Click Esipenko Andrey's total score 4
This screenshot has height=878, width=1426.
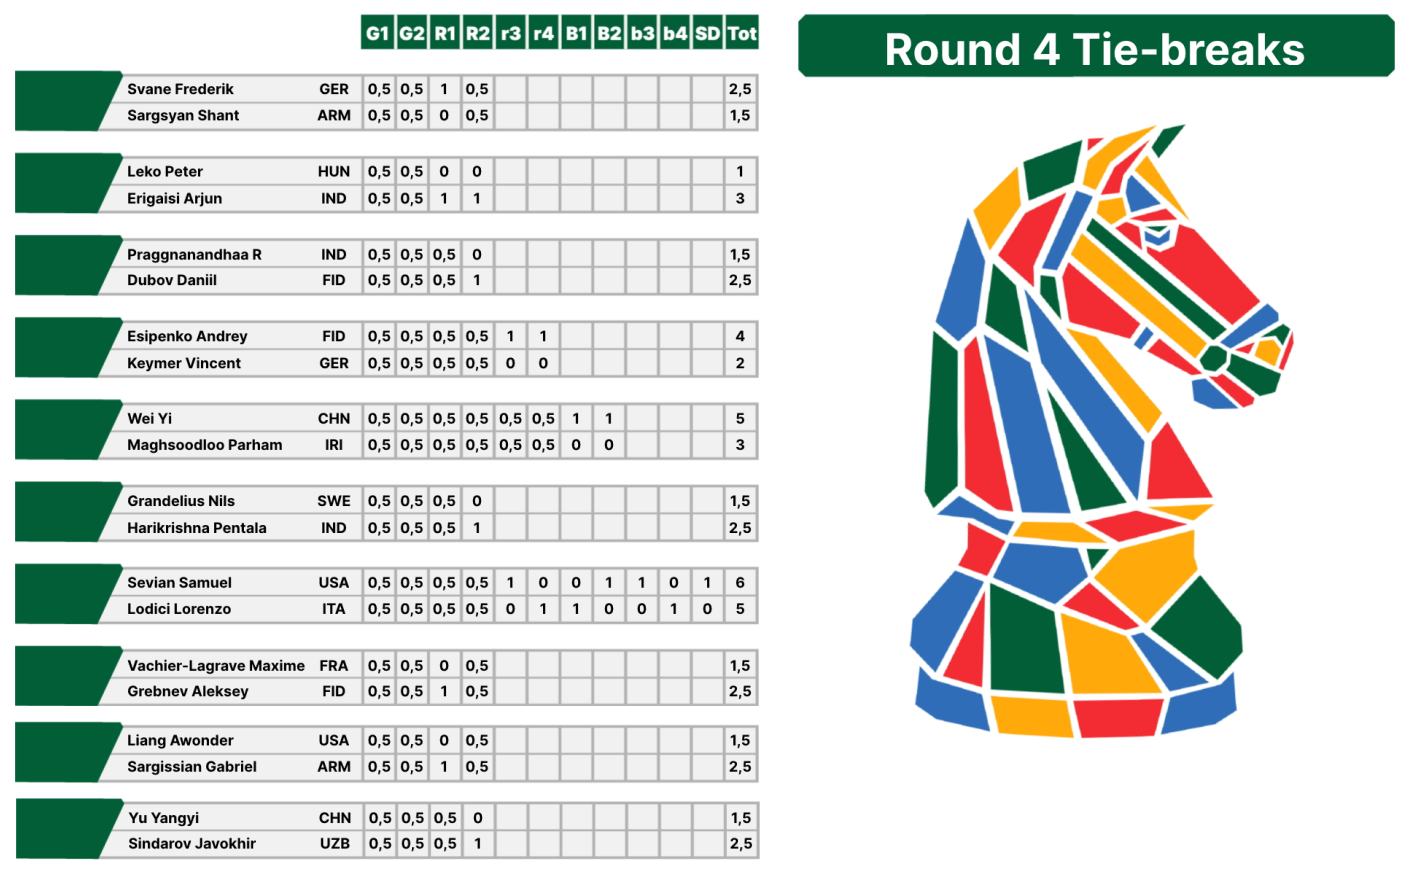740,336
